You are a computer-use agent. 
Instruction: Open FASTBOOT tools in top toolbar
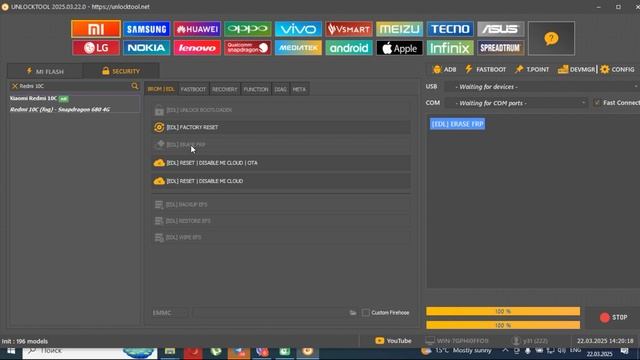tap(485, 69)
